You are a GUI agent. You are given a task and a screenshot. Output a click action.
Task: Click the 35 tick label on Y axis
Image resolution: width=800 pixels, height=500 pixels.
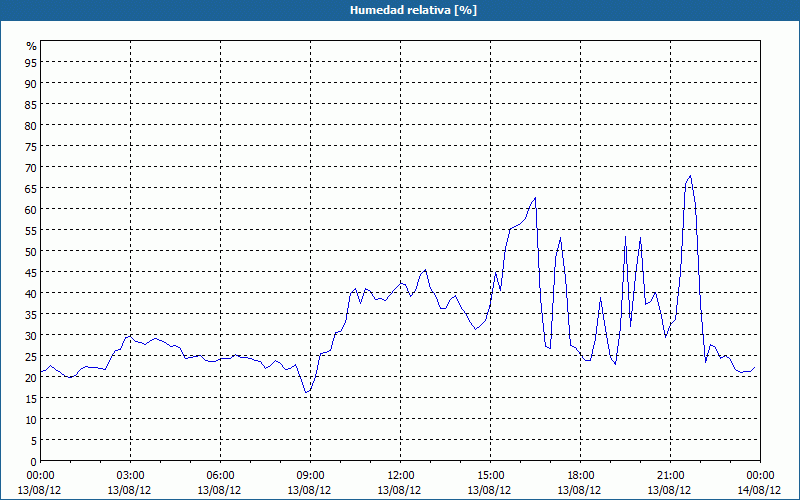(31, 314)
